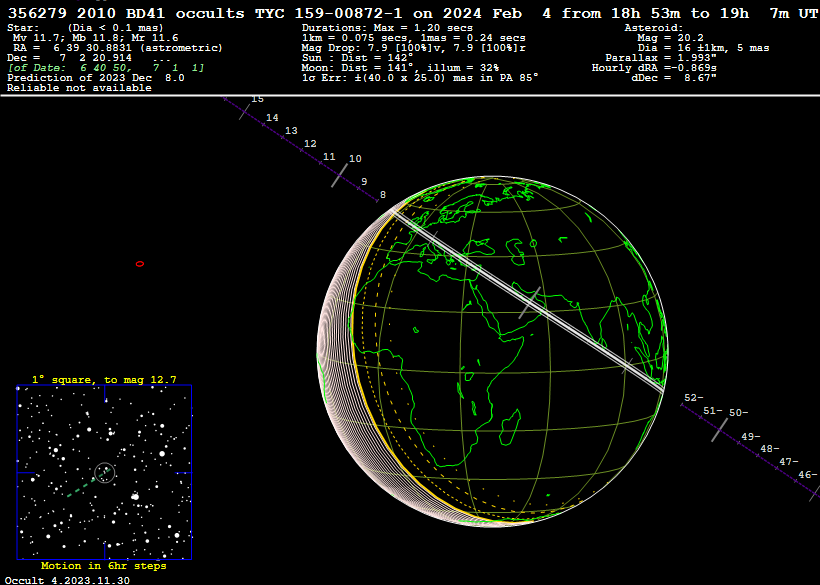This screenshot has height=585, width=820.
Task: Select the 'dDec = 8.67"' value
Action: point(674,77)
